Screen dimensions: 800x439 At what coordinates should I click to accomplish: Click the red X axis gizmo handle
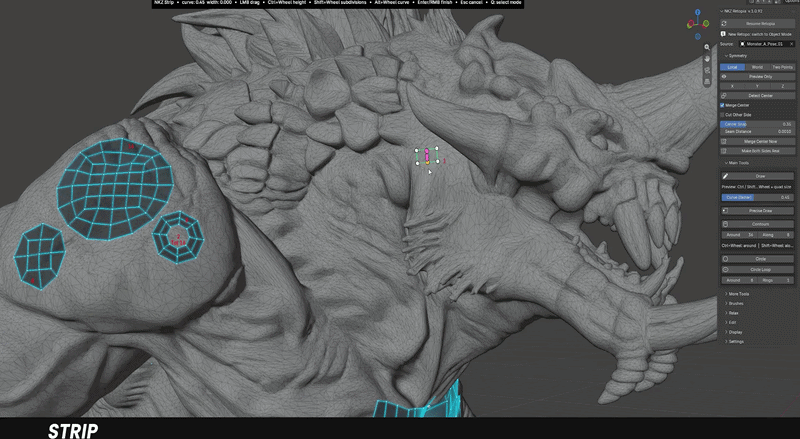pyautogui.click(x=690, y=23)
